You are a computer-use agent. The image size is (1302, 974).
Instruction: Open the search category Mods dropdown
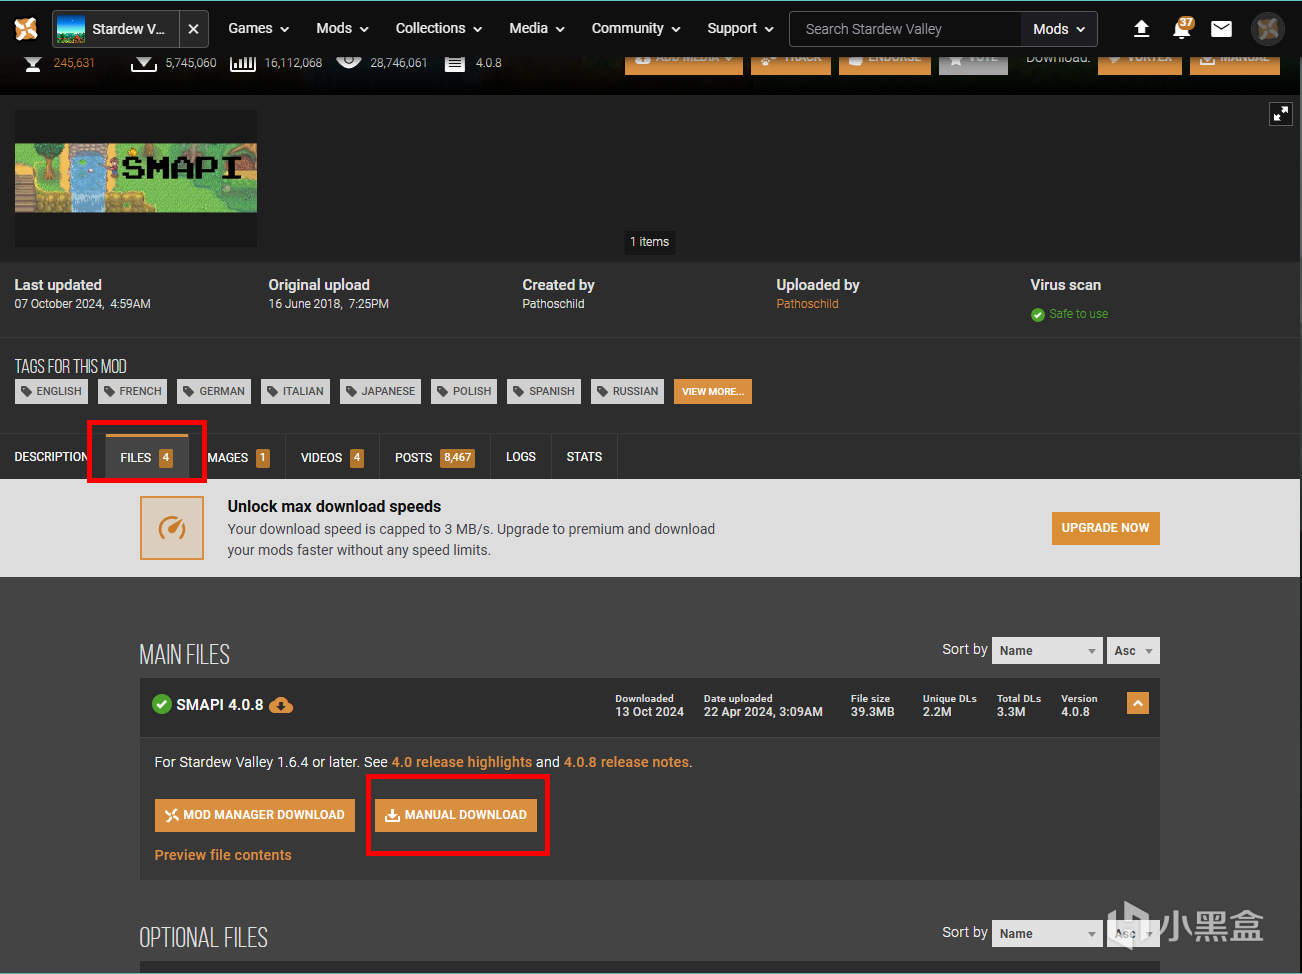click(1059, 29)
